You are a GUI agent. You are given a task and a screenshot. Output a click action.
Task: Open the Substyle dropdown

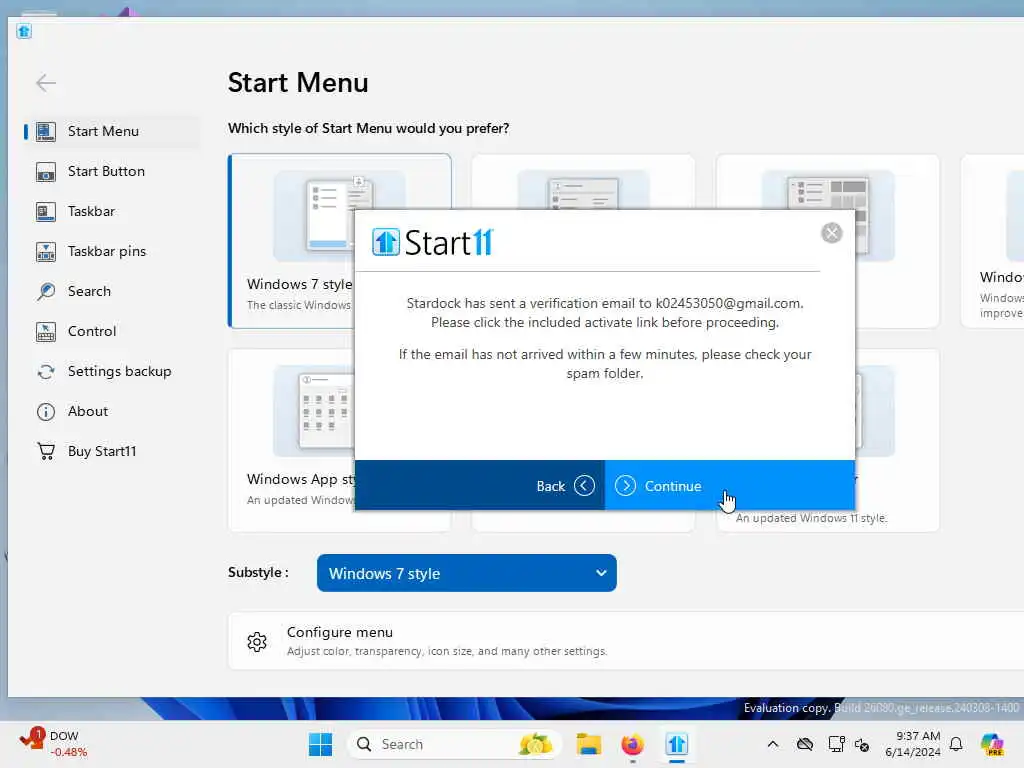466,573
